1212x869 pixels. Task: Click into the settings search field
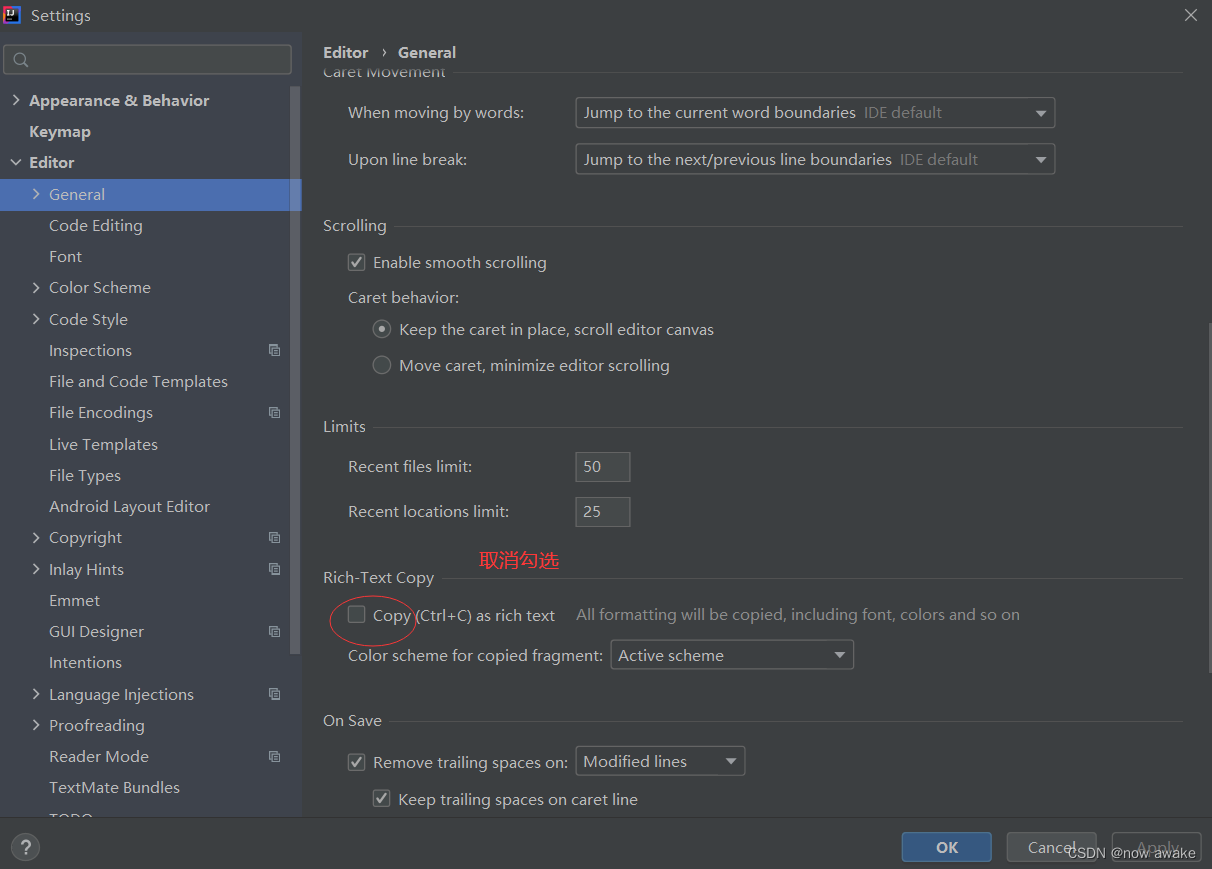coord(148,60)
